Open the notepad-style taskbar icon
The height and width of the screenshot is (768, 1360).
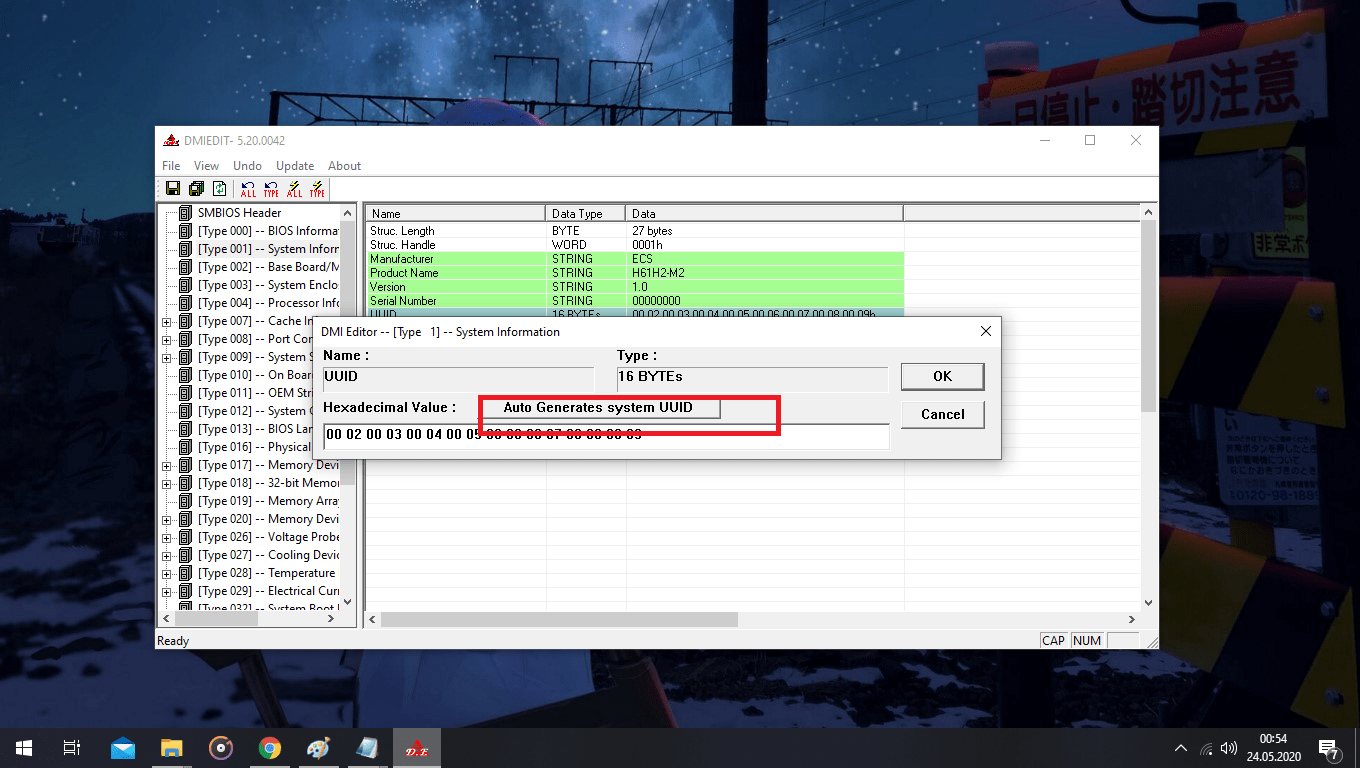click(x=367, y=748)
